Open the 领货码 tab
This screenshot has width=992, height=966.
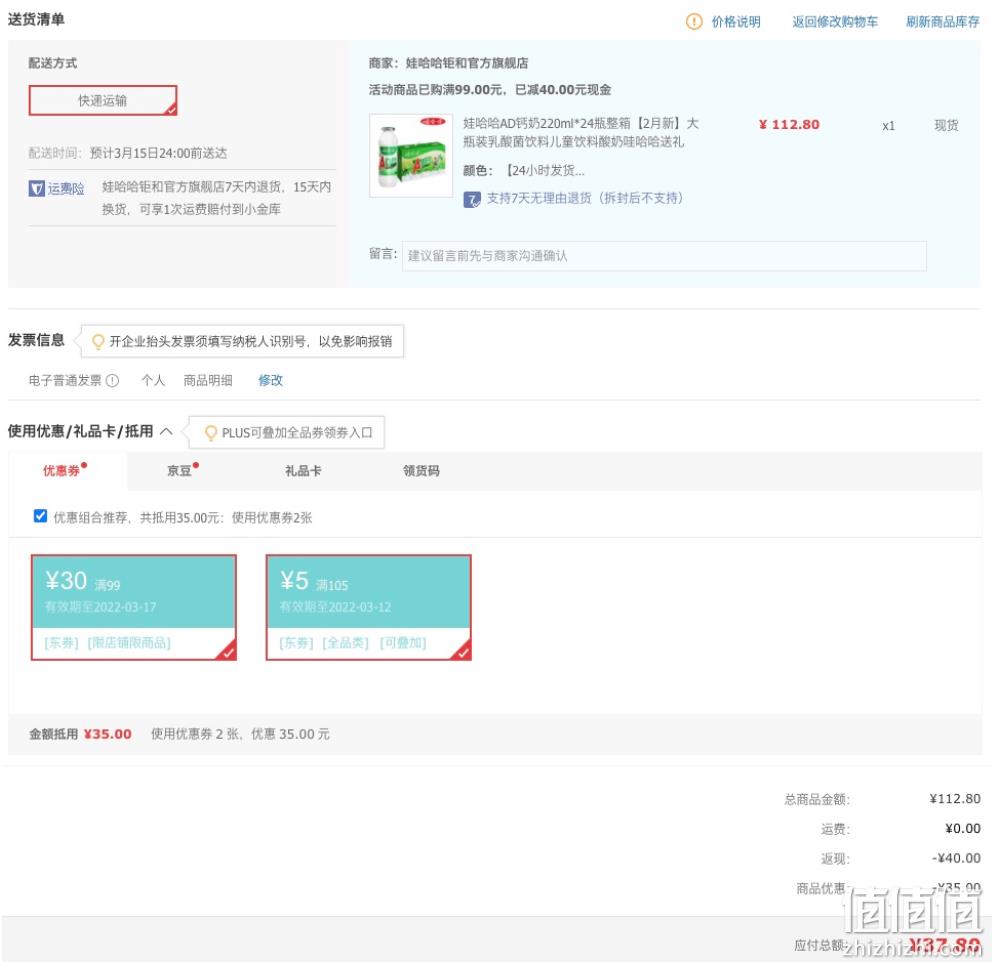coord(421,471)
